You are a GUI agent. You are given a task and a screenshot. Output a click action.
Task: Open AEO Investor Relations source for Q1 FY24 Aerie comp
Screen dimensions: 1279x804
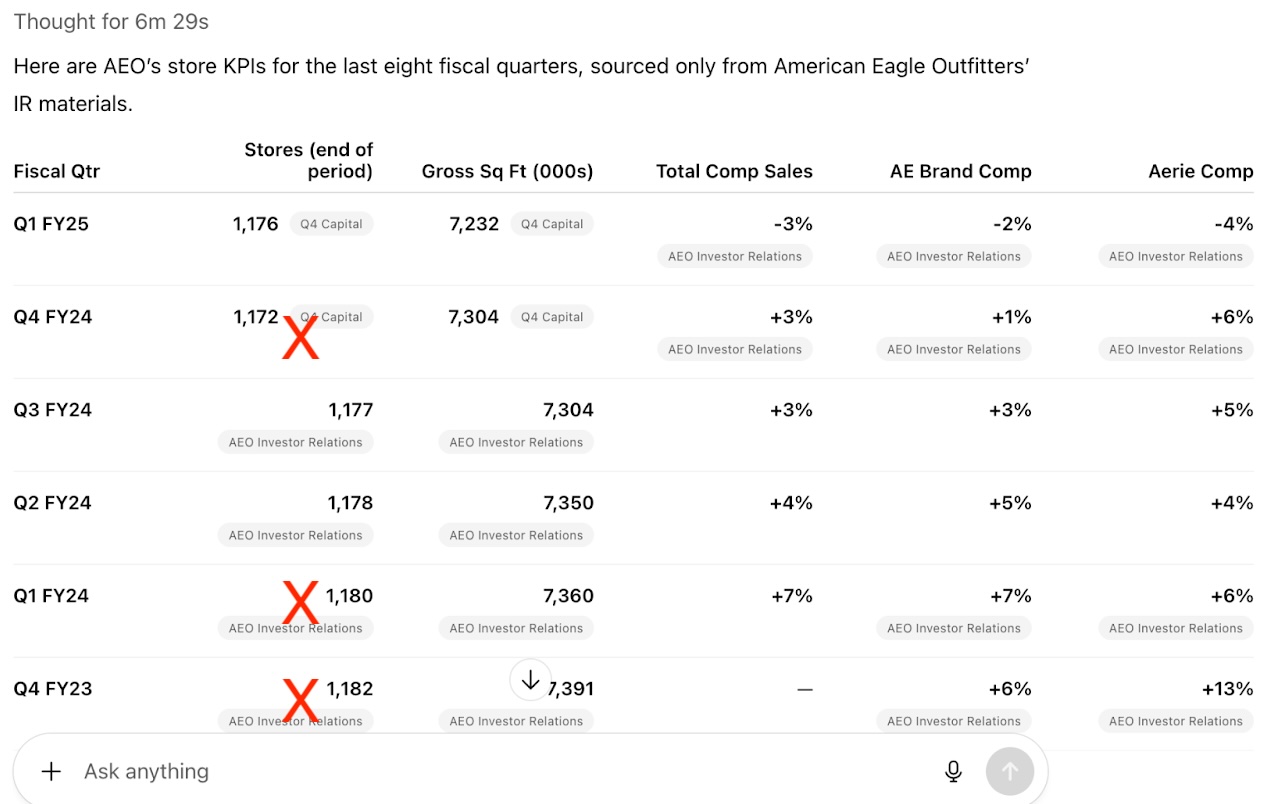(1175, 628)
